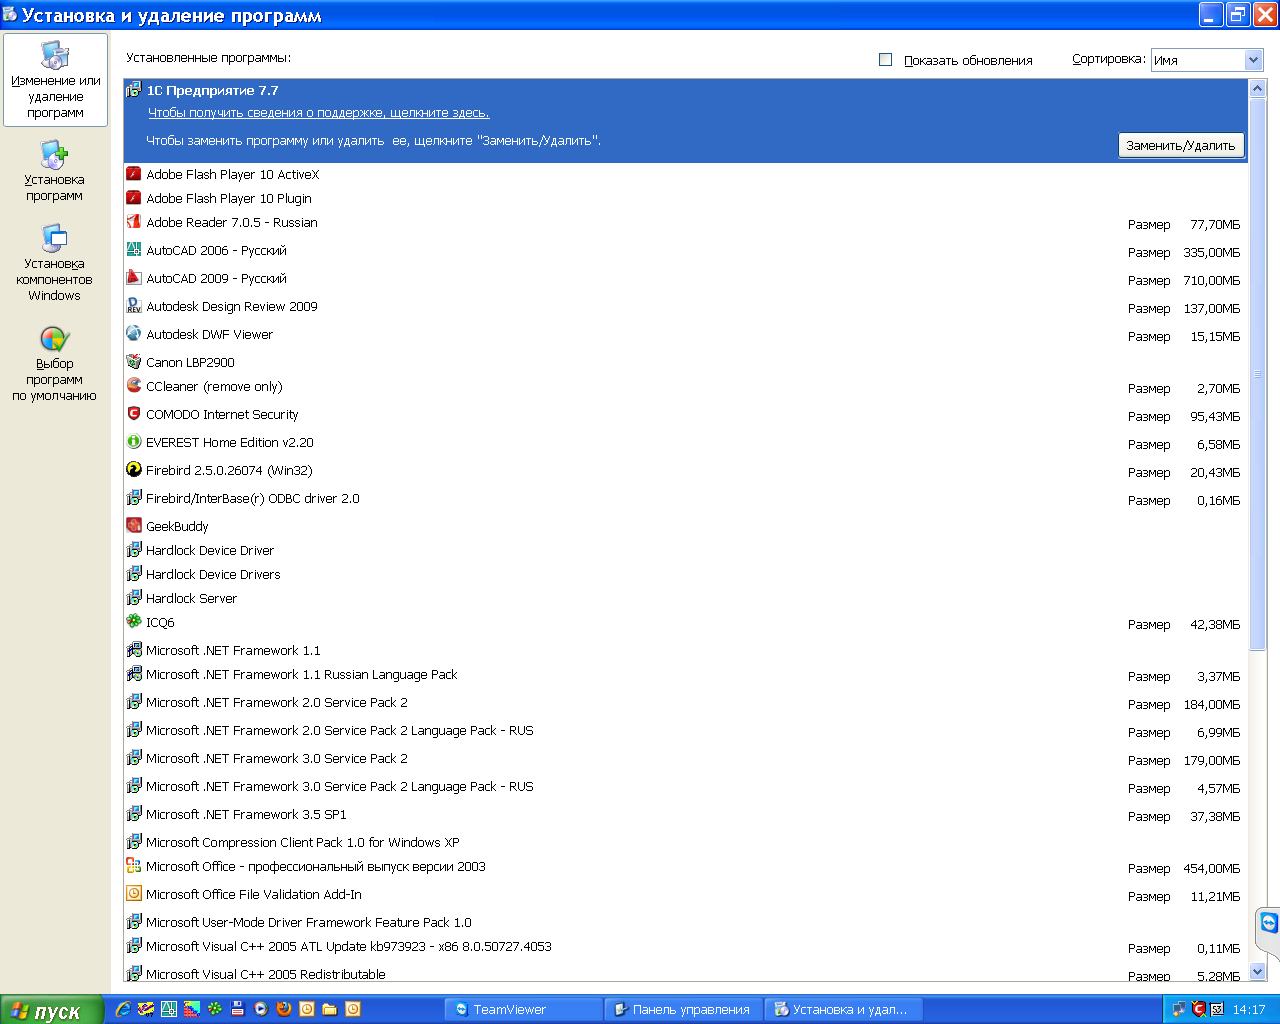This screenshot has width=1280, height=1024.
Task: Select "Microsoft Compression Client Pack 1.0 for Windows XP"
Action: click(x=686, y=842)
